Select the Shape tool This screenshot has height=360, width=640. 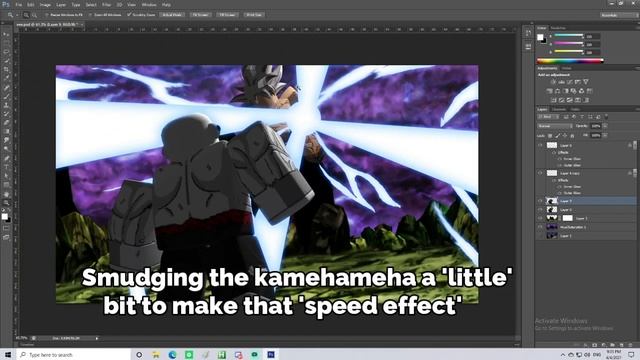coord(7,184)
